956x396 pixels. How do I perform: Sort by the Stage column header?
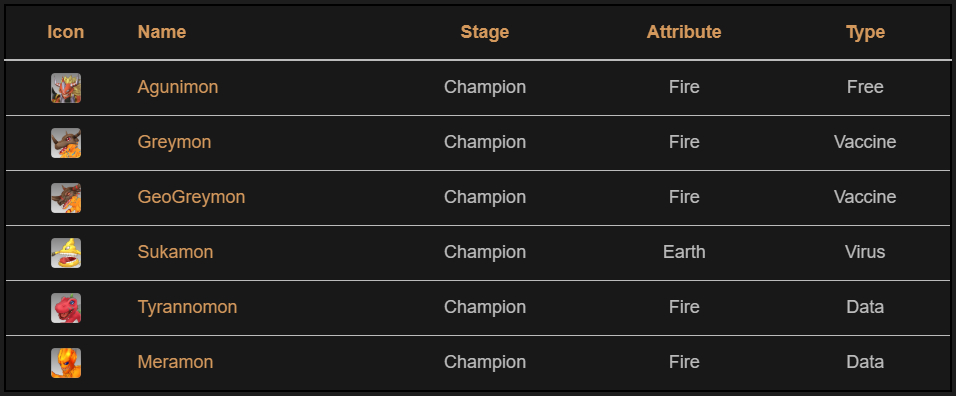point(485,32)
